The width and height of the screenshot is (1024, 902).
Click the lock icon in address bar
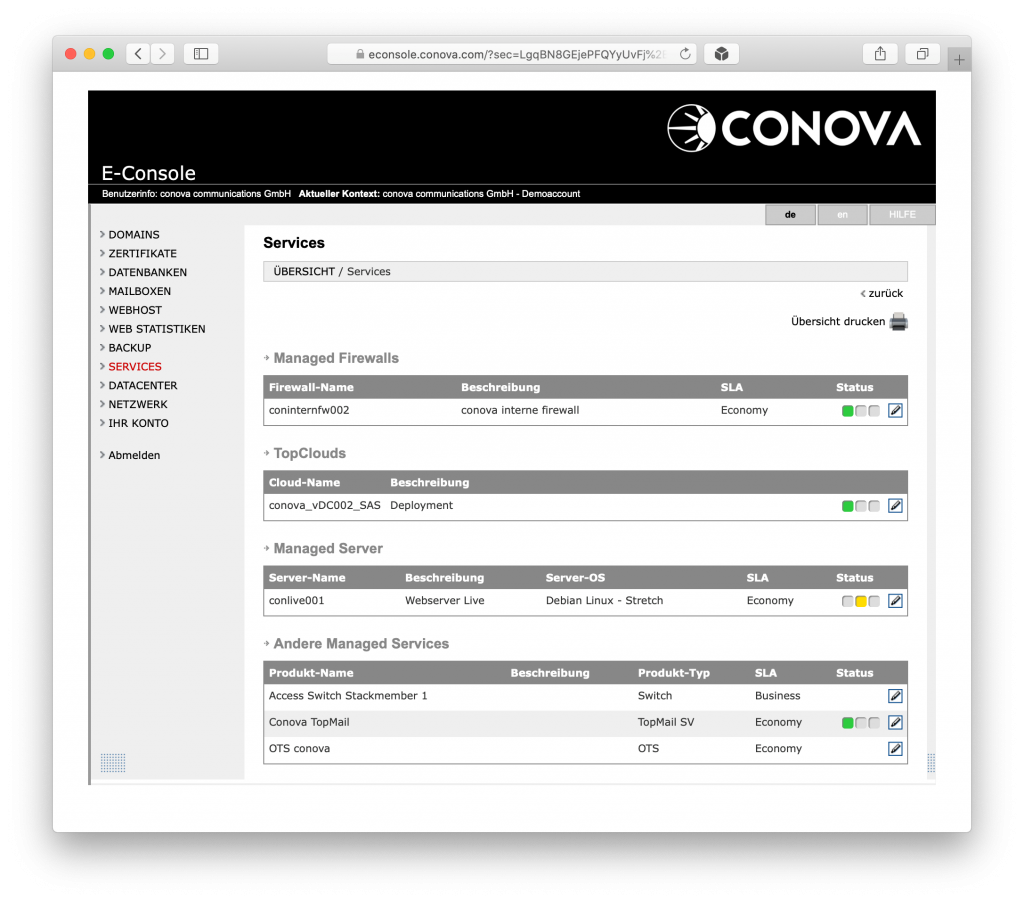pyautogui.click(x=360, y=54)
